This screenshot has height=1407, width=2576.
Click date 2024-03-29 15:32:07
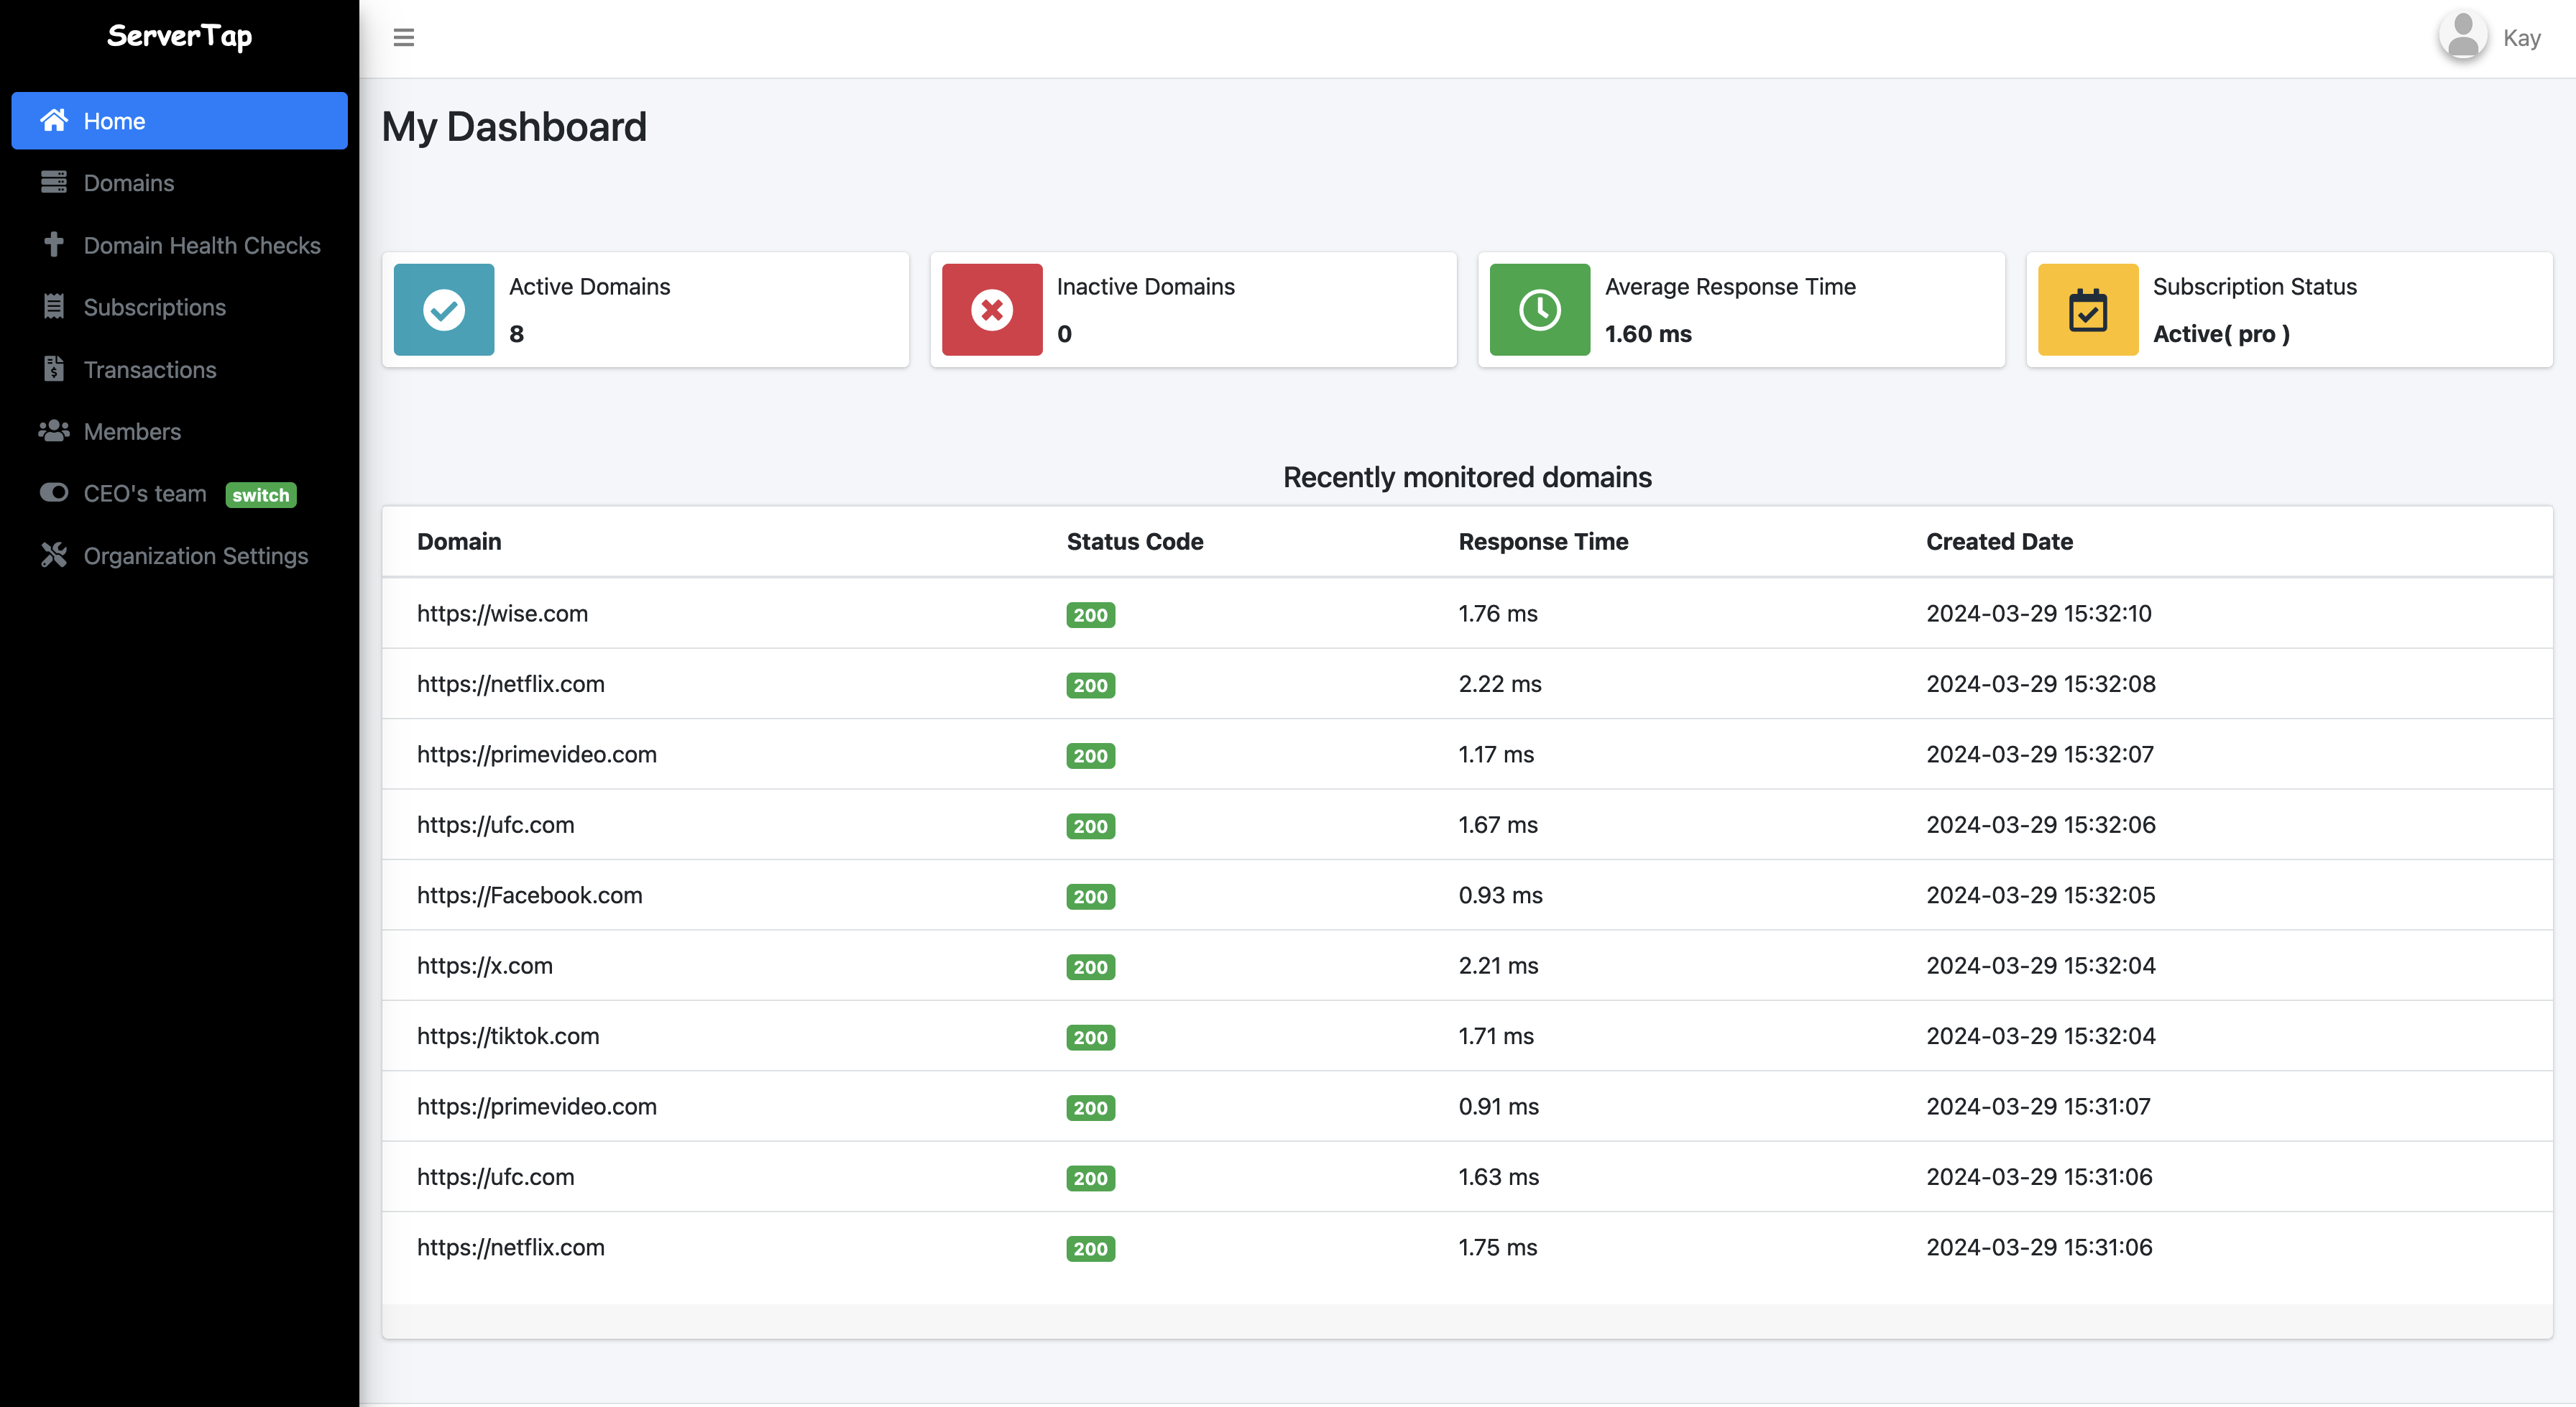[2040, 754]
